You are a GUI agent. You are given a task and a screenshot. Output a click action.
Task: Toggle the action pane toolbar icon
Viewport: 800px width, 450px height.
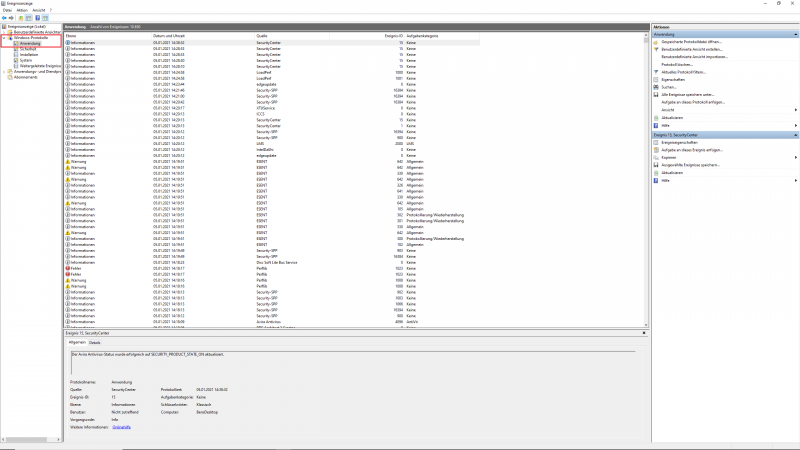[x=45, y=18]
